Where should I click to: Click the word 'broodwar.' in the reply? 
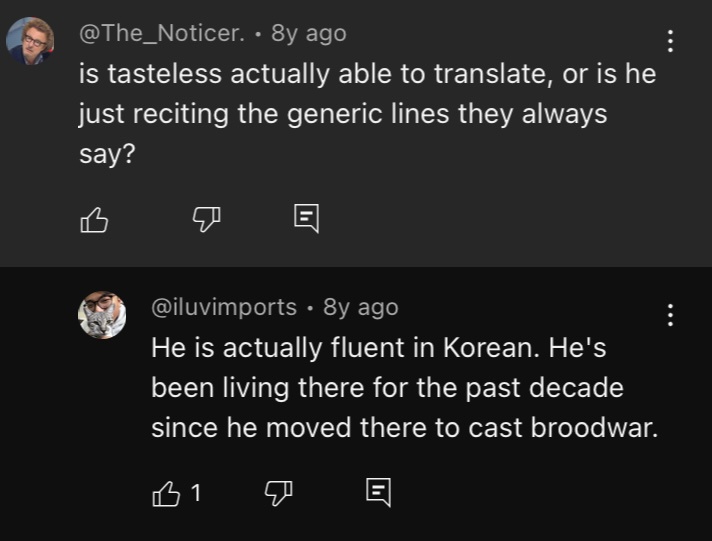pos(594,428)
